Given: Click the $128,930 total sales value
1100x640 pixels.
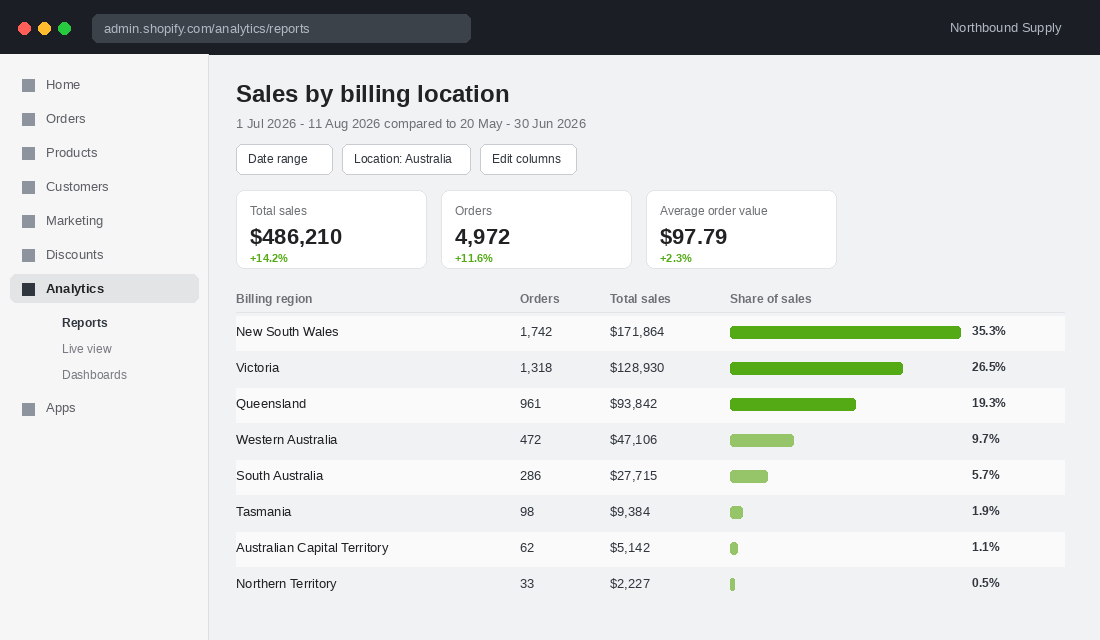Looking at the screenshot, I should click(636, 368).
